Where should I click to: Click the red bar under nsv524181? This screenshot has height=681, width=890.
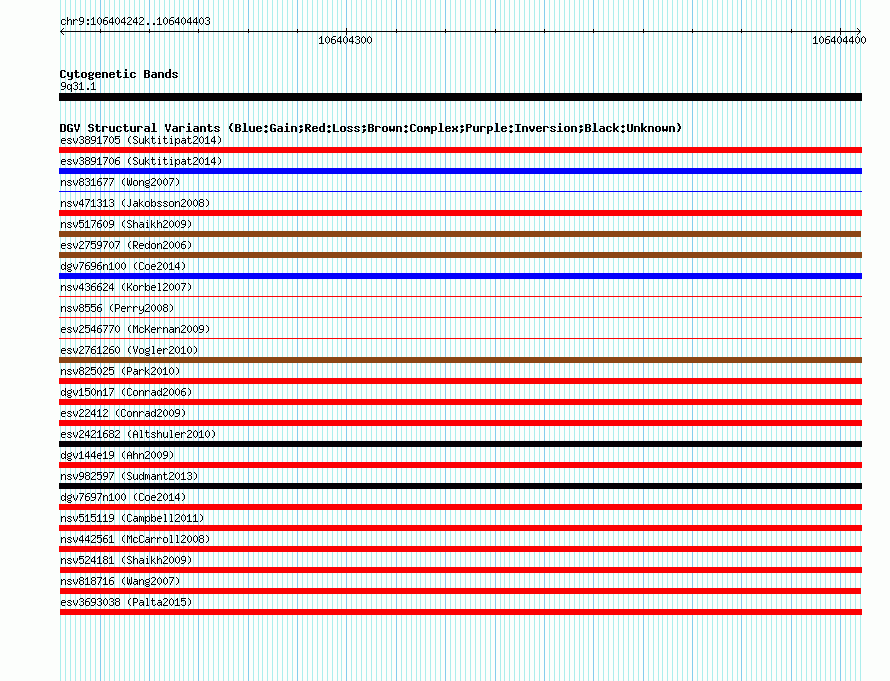[460, 570]
